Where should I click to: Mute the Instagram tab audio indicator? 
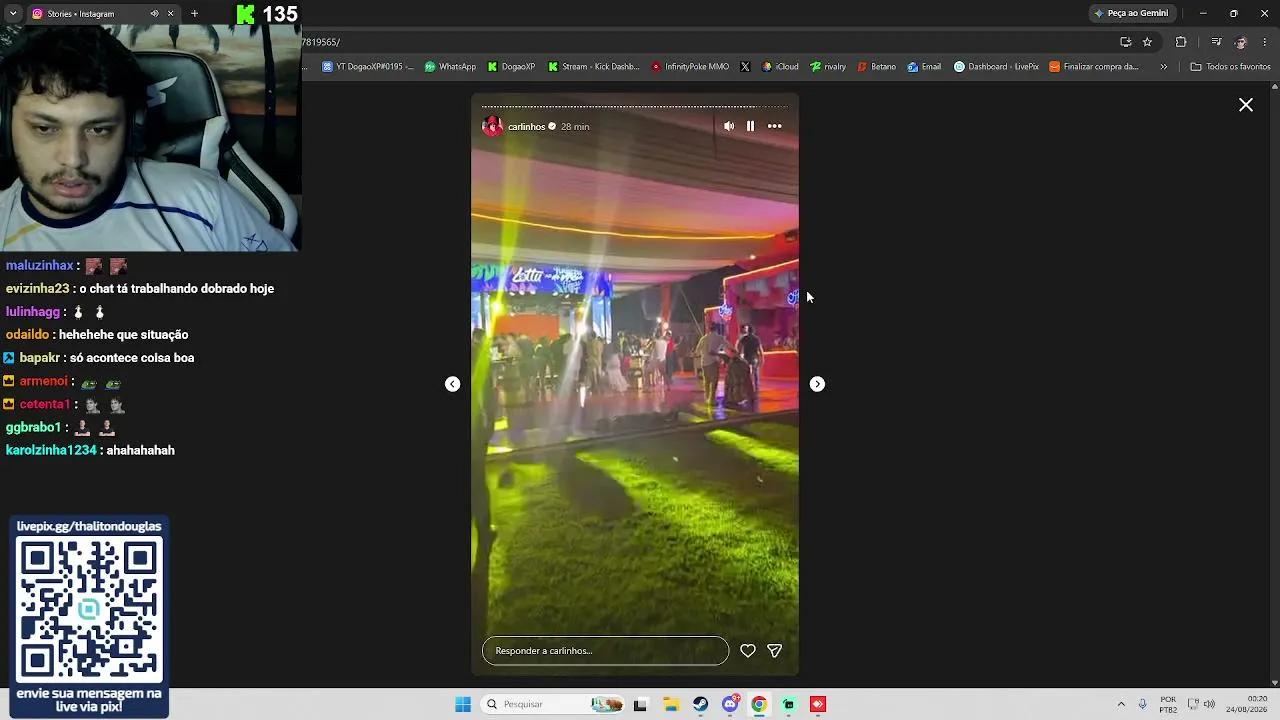[x=154, y=14]
